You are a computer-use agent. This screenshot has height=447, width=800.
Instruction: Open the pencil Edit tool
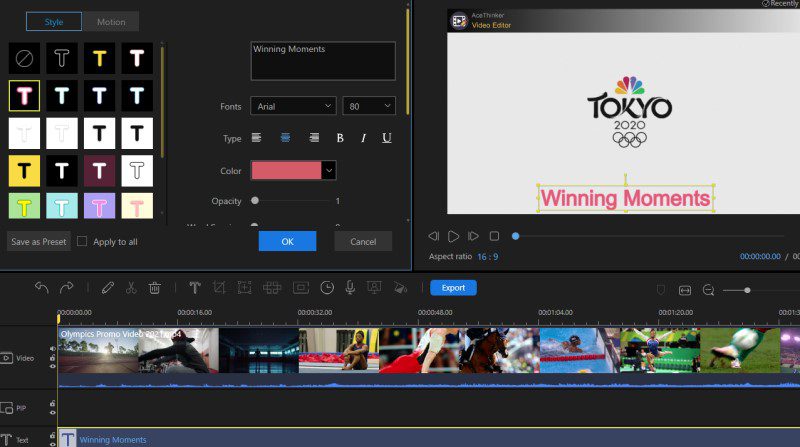(107, 288)
